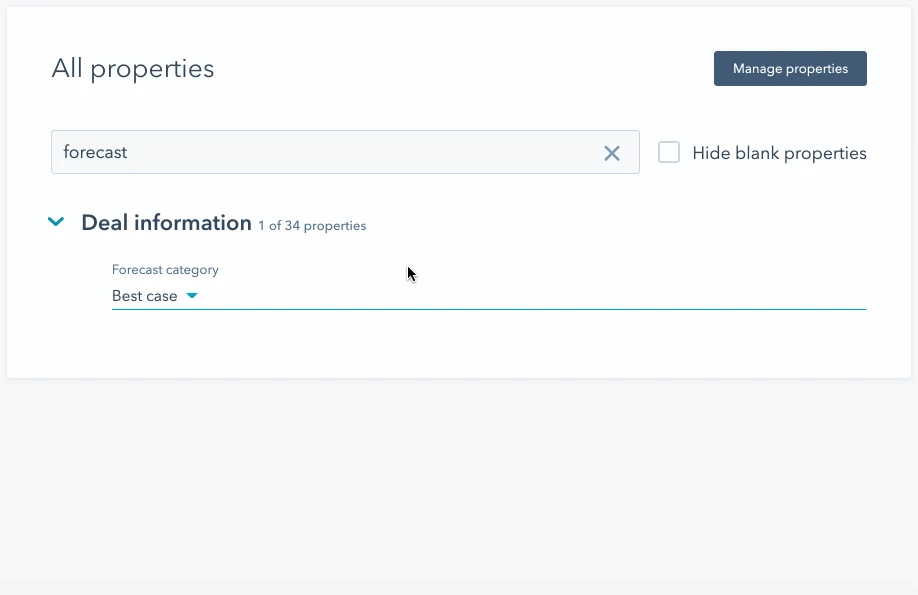Image resolution: width=918 pixels, height=595 pixels.
Task: Open the Best case dropdown caret
Action: (x=192, y=296)
